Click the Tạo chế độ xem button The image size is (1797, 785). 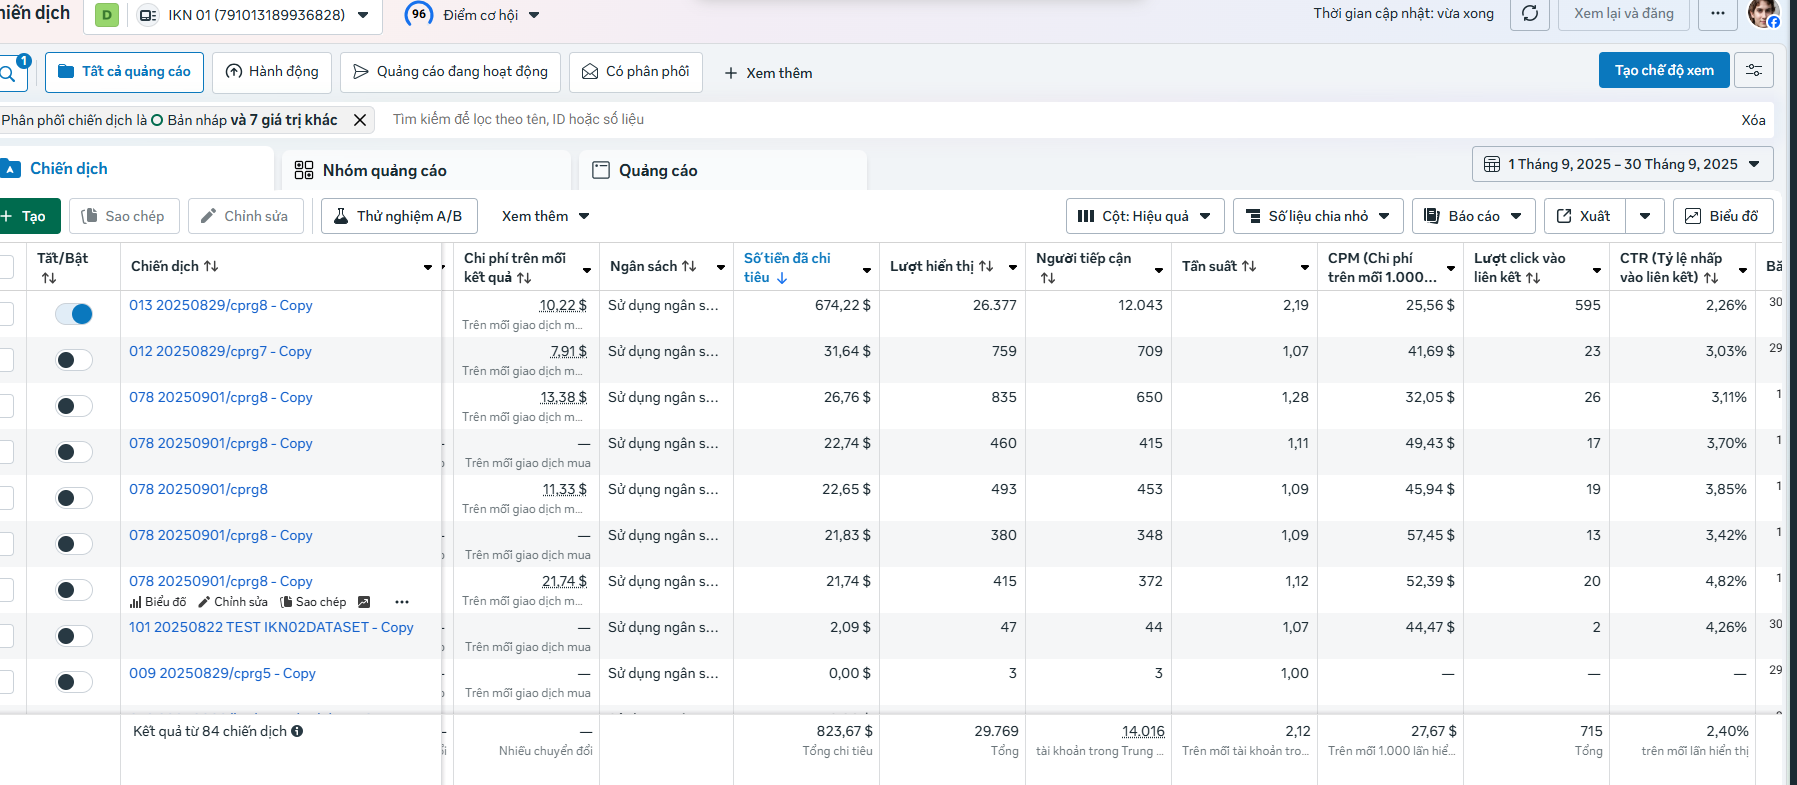[1664, 70]
